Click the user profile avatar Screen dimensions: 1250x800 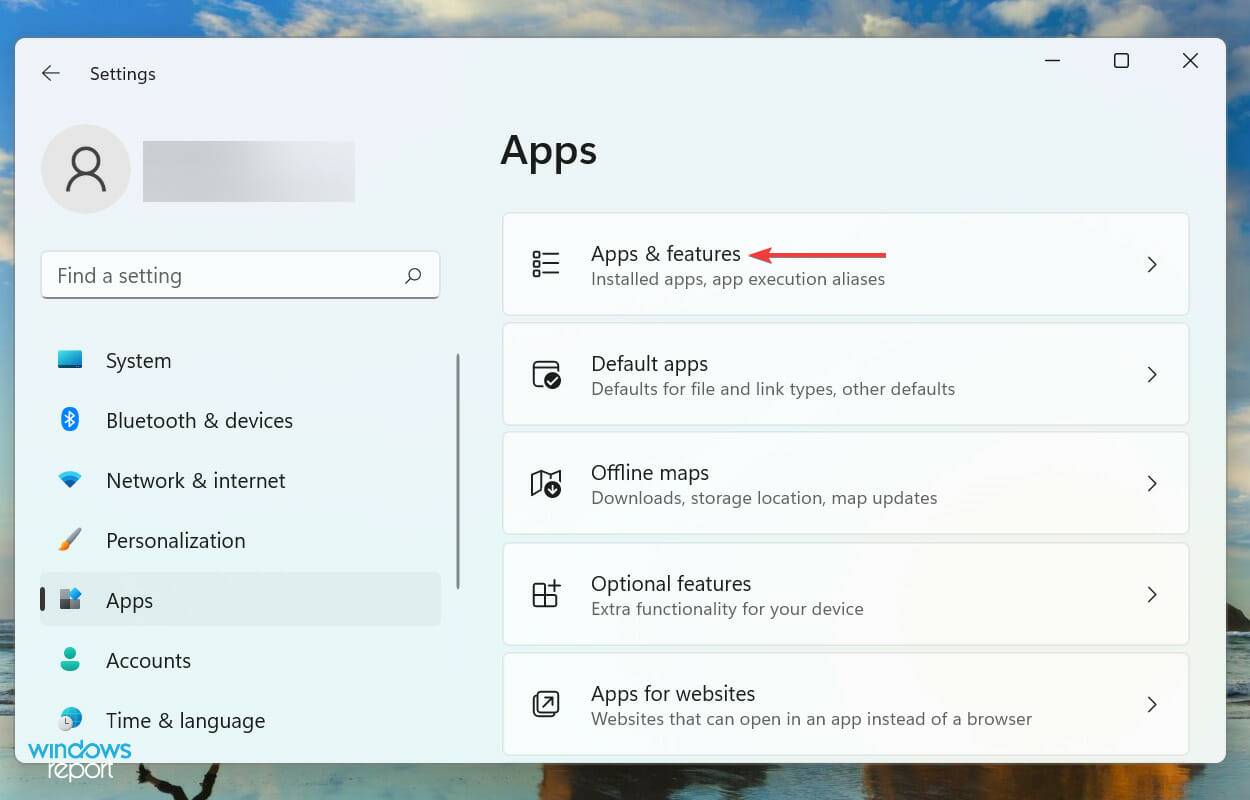tap(86, 169)
